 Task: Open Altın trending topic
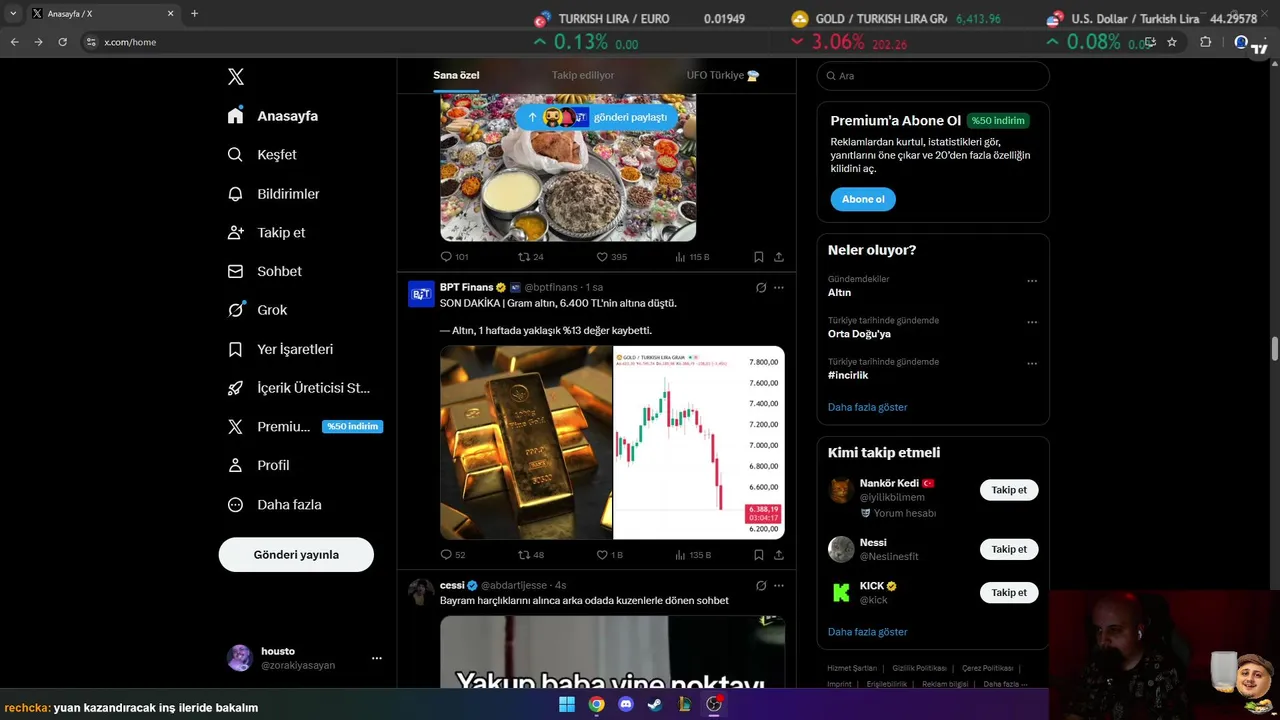click(839, 293)
